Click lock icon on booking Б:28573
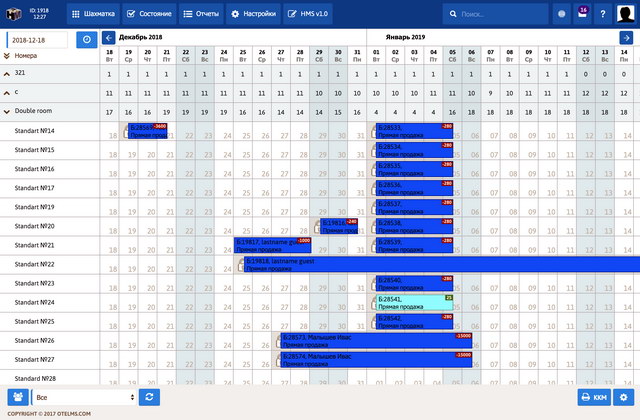This screenshot has height=420, width=640. (x=278, y=342)
